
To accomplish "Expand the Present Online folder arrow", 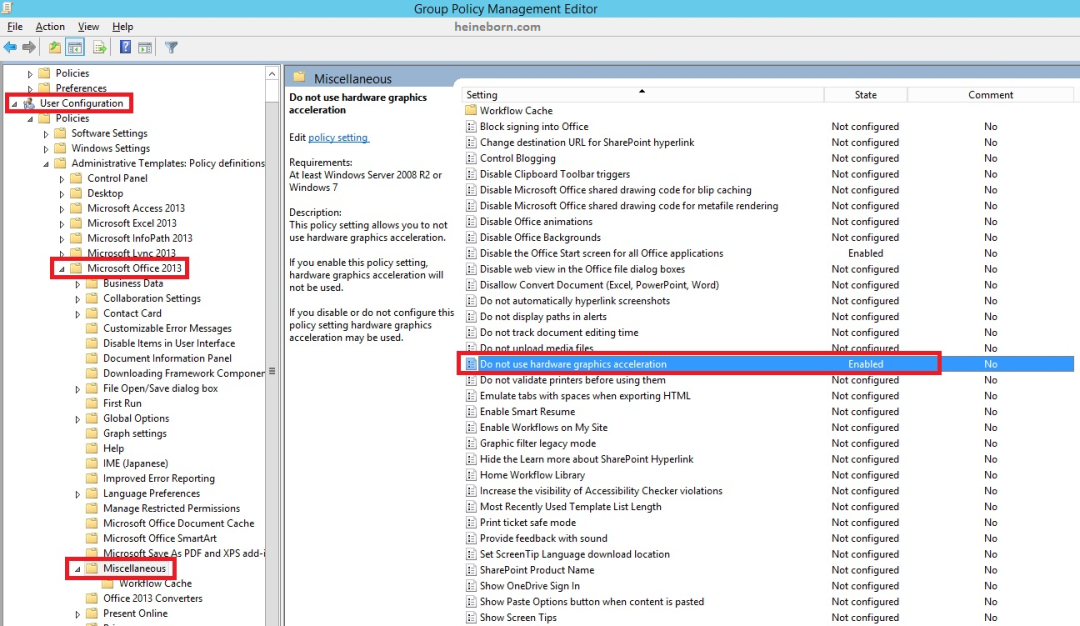I will point(77,614).
